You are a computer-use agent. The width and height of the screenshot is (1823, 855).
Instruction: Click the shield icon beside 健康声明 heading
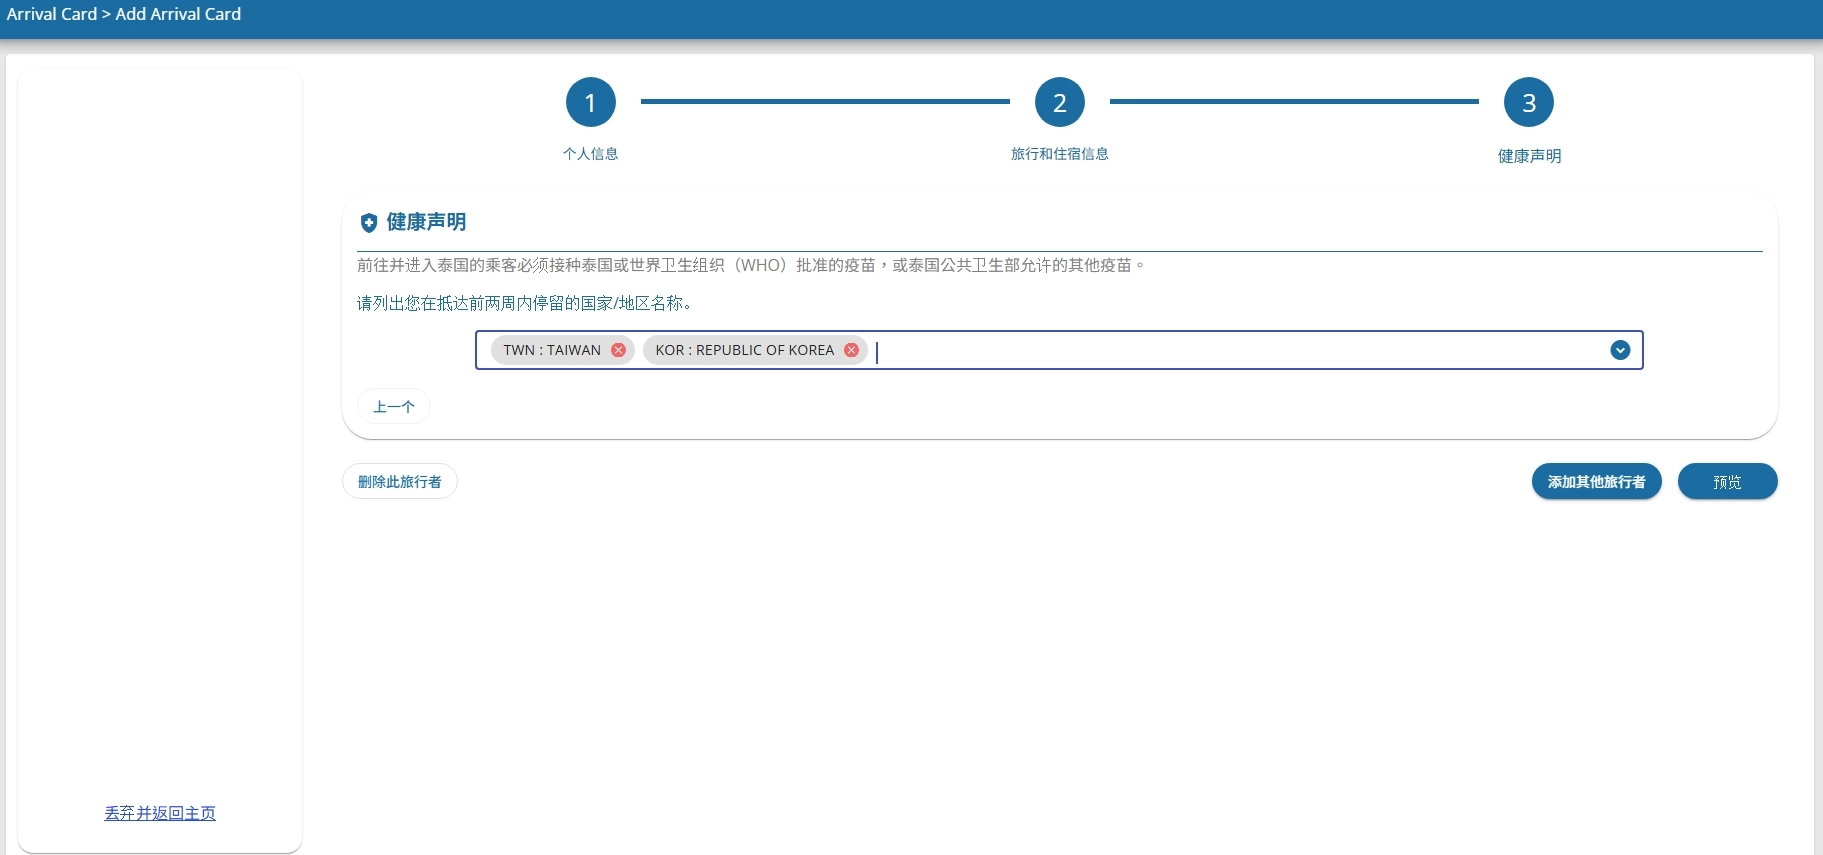point(369,223)
